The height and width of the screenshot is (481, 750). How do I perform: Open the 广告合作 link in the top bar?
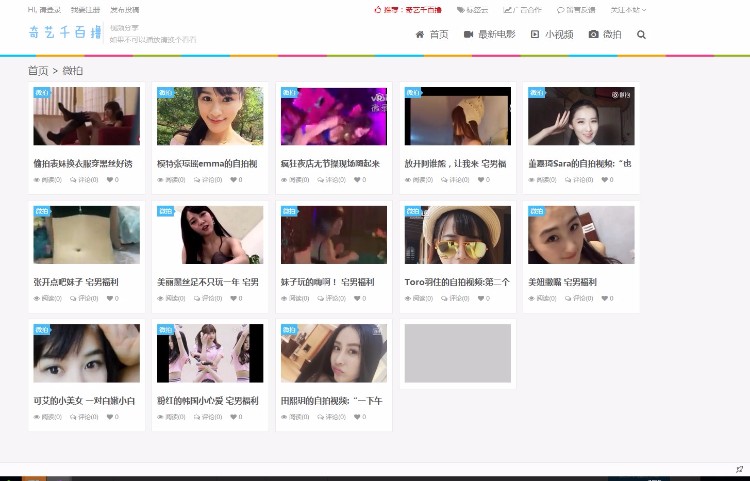[522, 10]
